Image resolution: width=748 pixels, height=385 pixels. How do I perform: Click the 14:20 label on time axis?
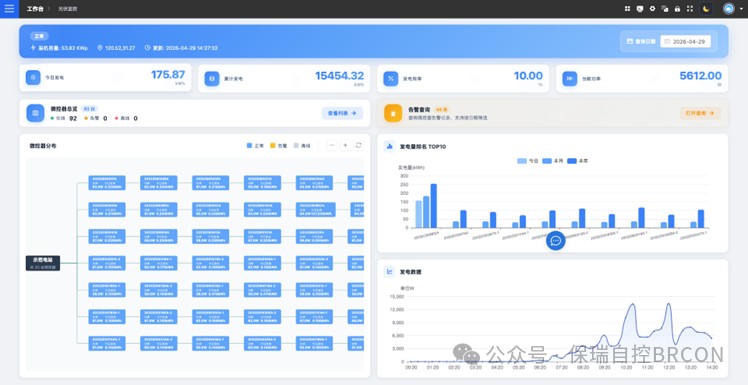(712, 368)
